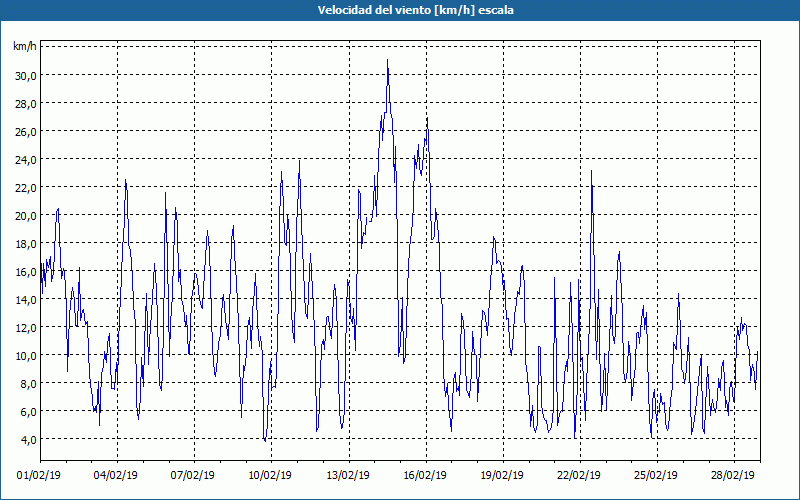The image size is (800, 500).
Task: Click the 13/02/19 date label
Action: click(348, 476)
